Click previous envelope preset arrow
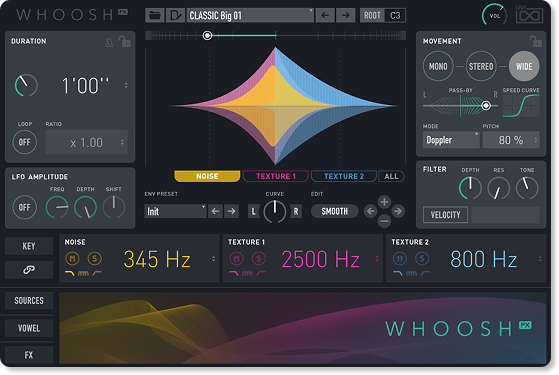Screen dimensions: 559x375 (x=215, y=211)
